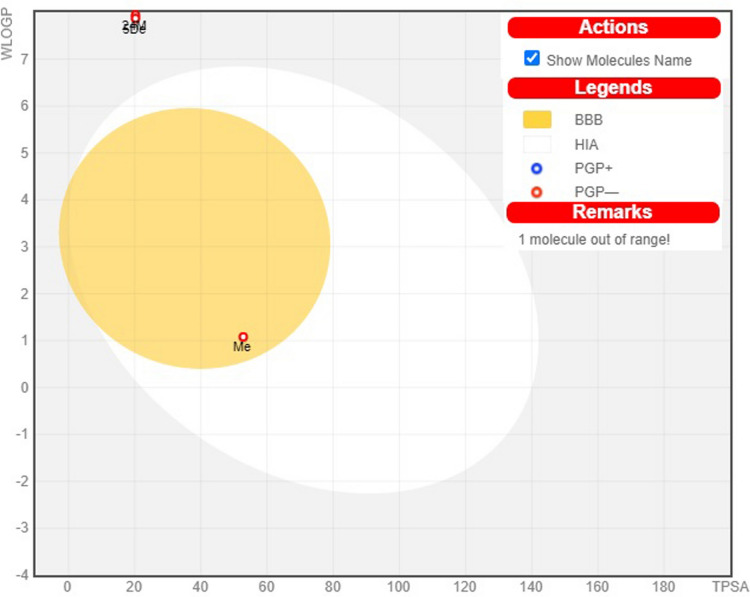Click the '1 molecule out of range!' remark

click(x=594, y=239)
